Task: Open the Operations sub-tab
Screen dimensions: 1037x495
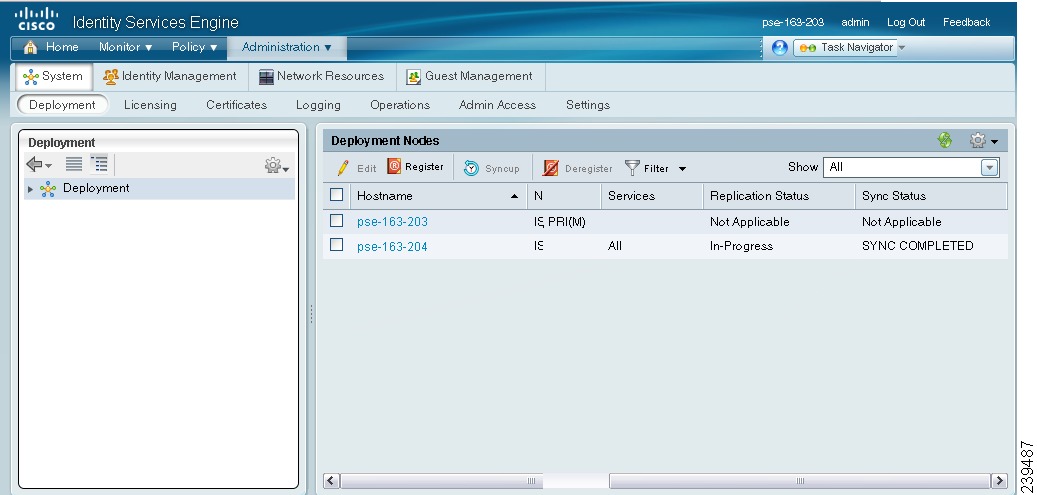Action: click(399, 105)
